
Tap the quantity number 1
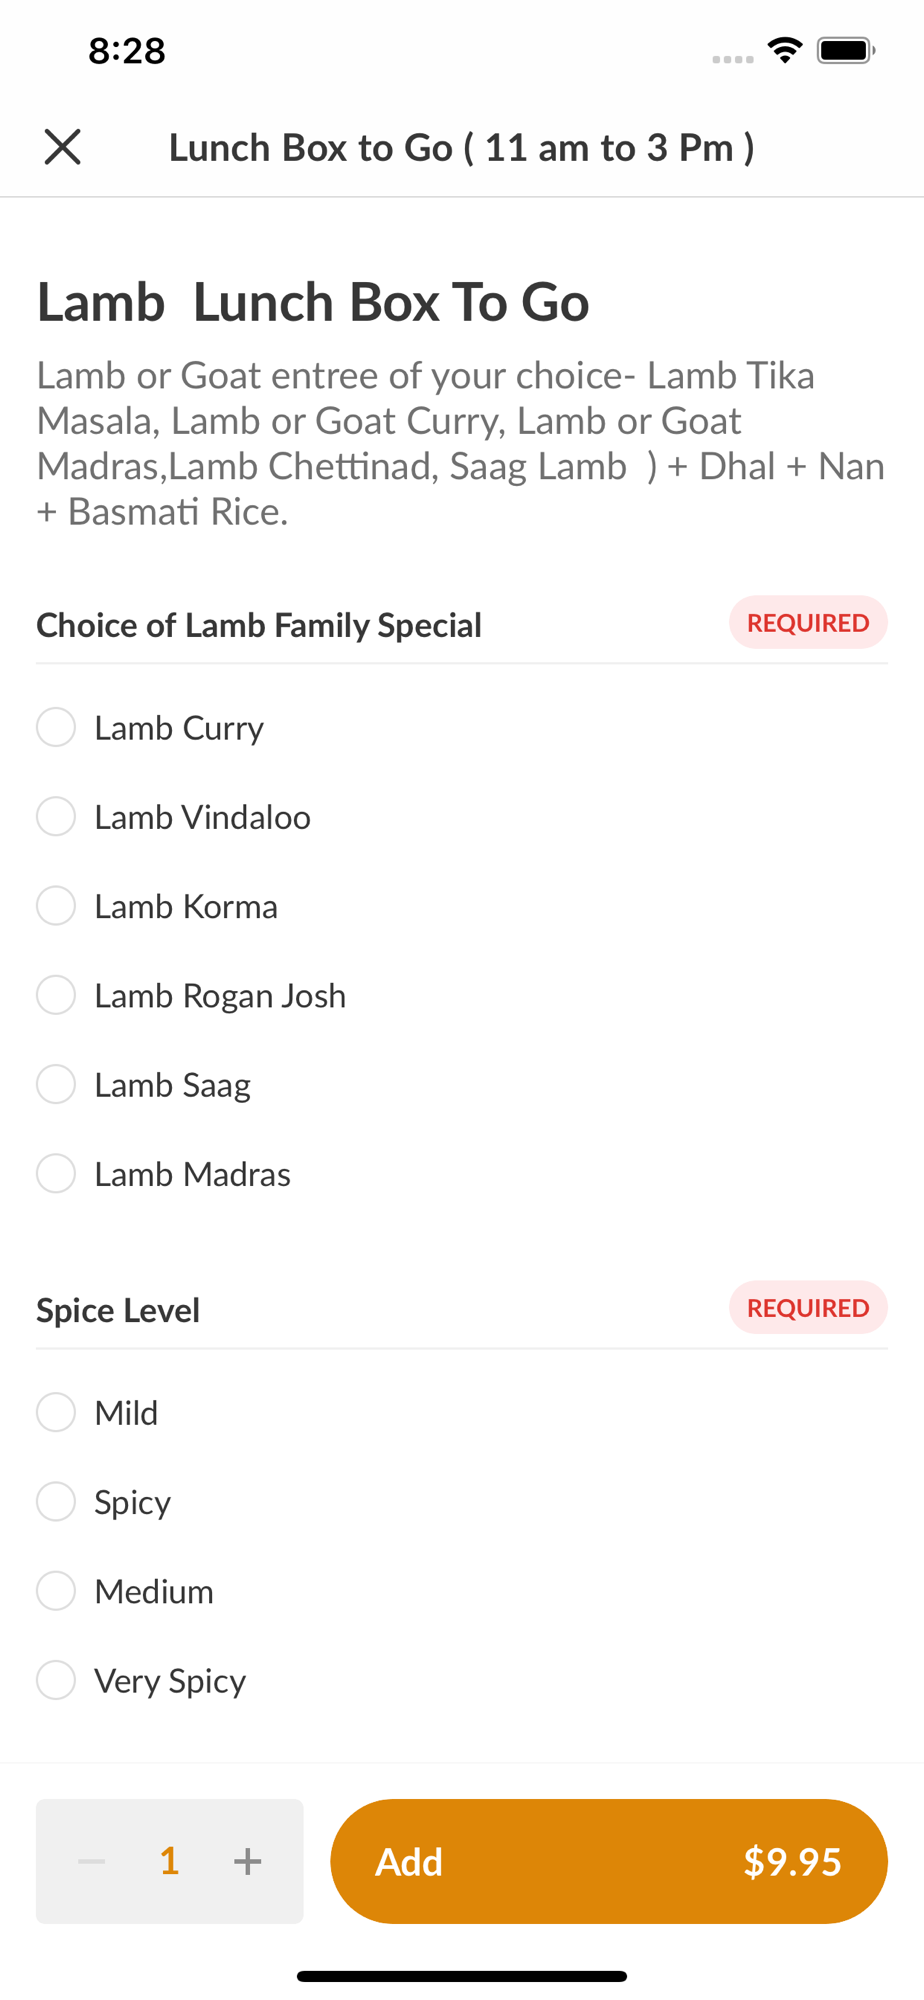(170, 1861)
